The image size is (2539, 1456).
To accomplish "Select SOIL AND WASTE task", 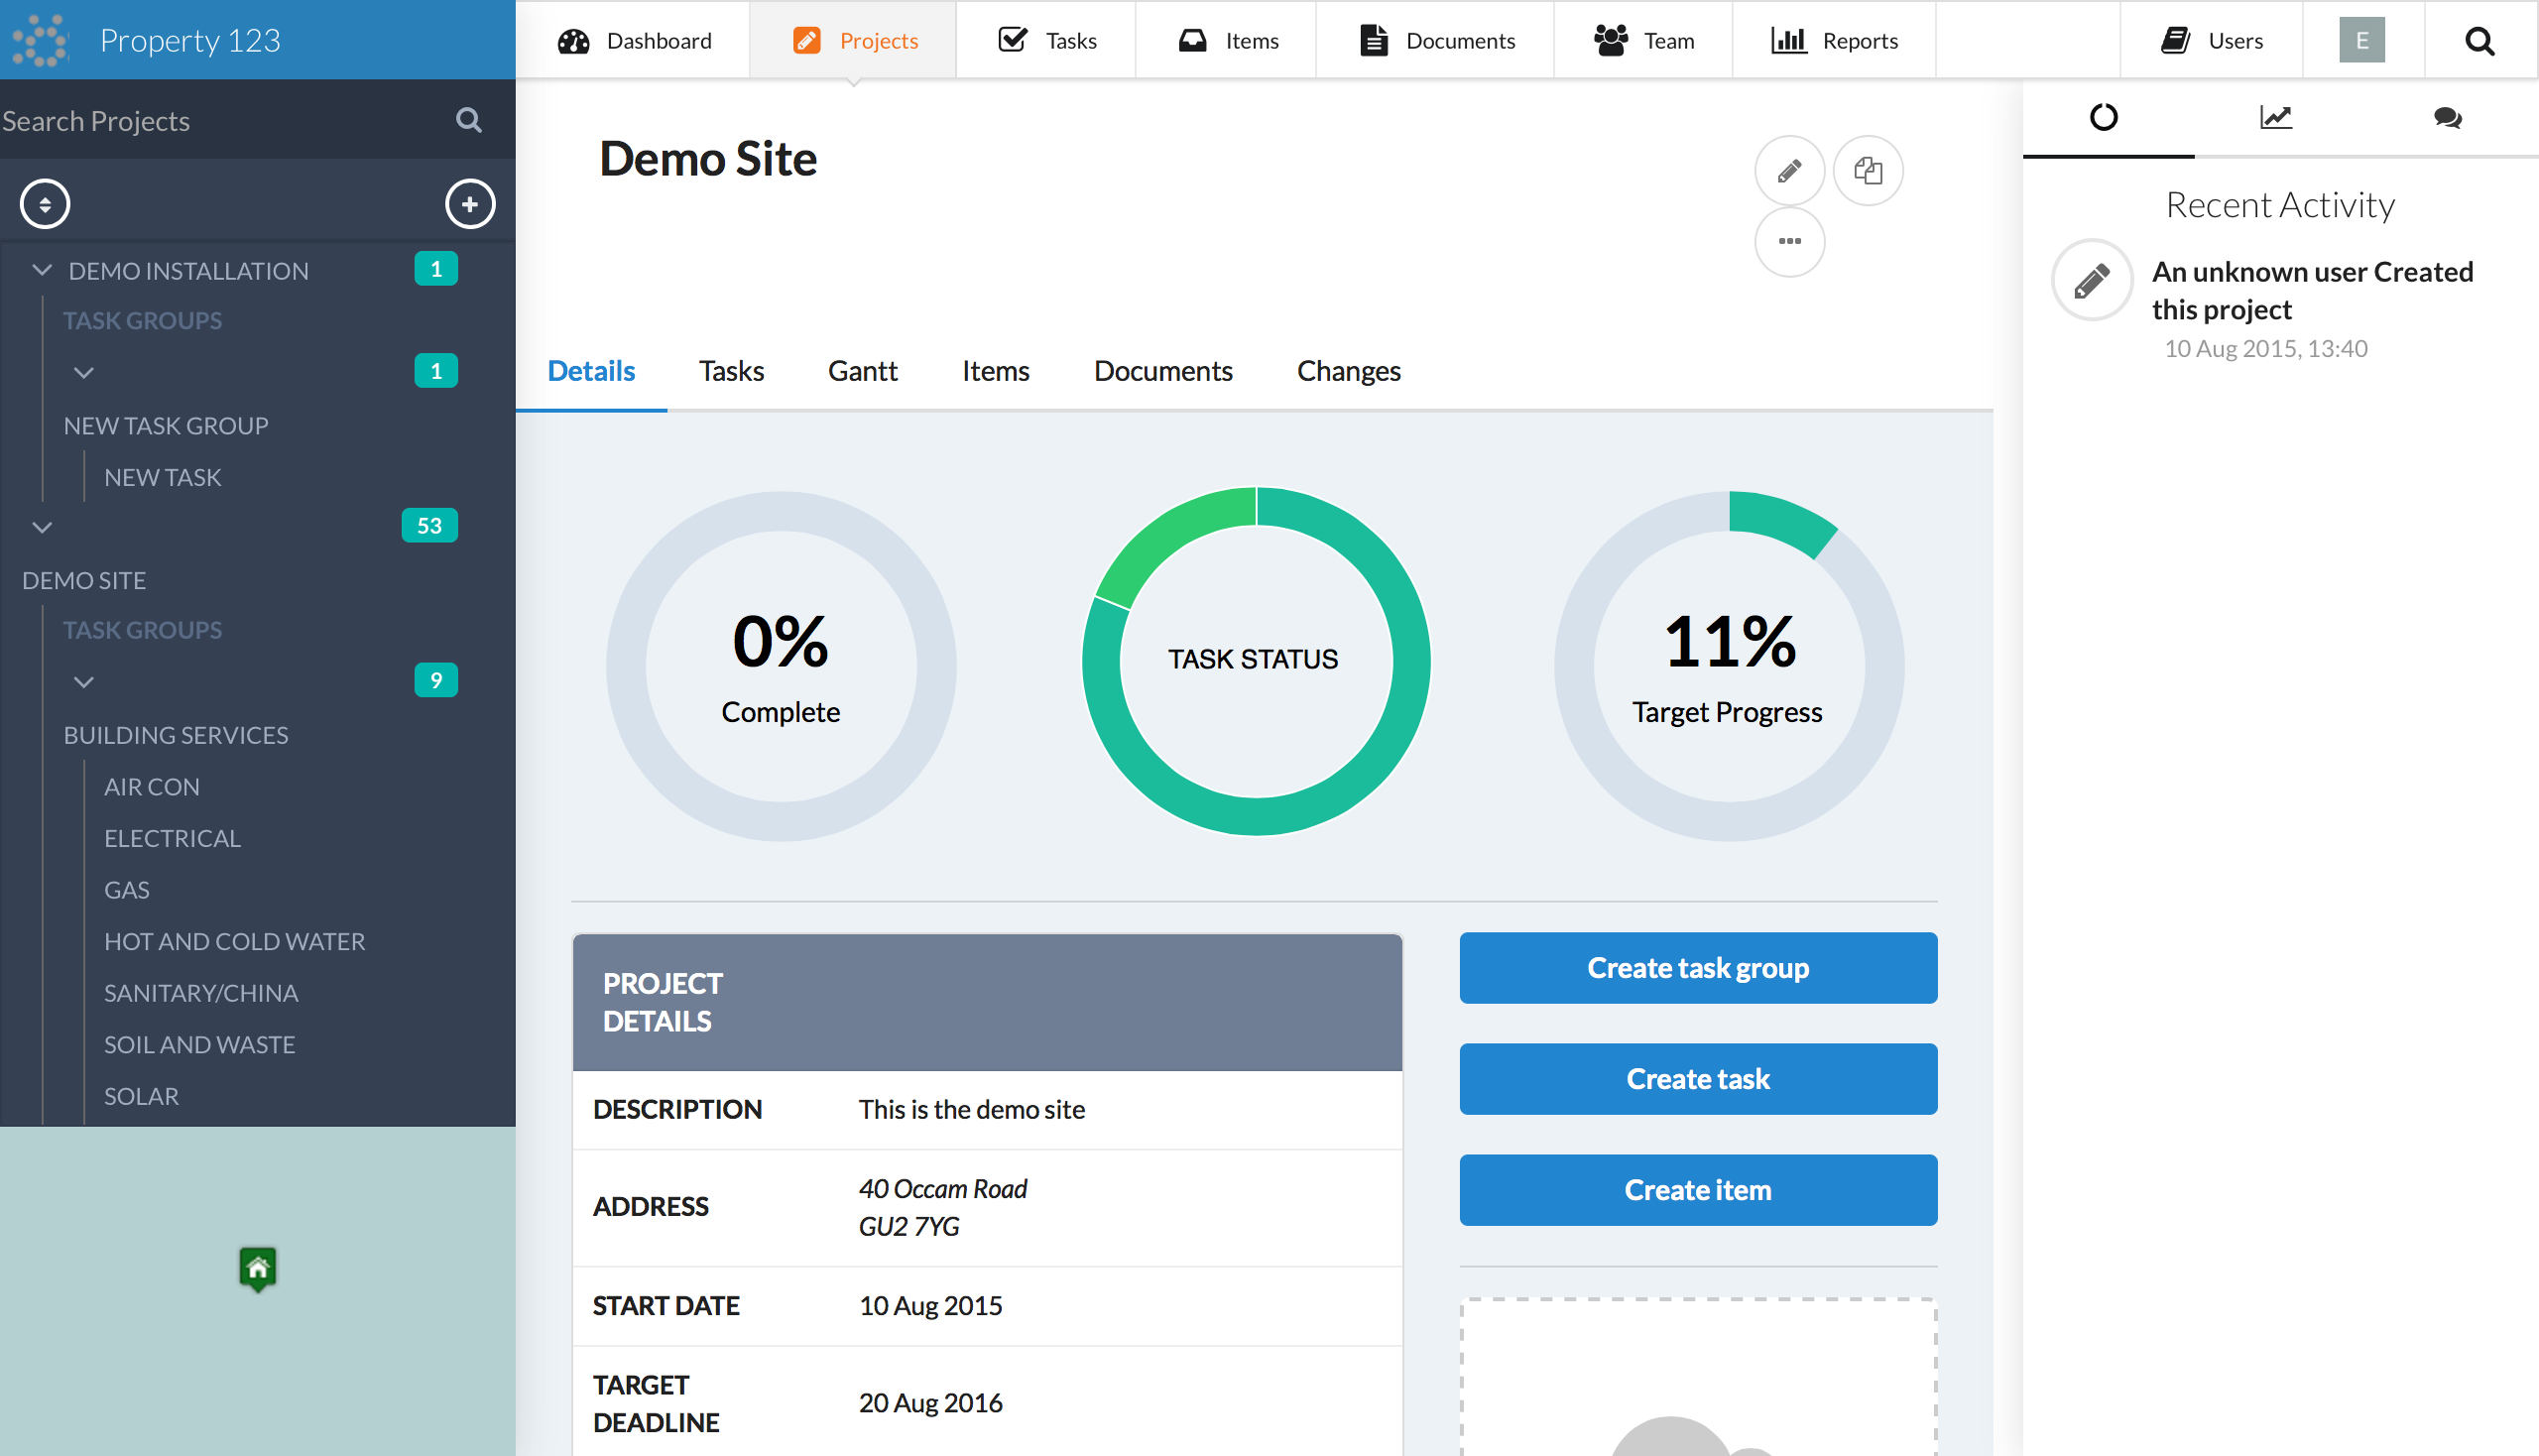I will (200, 1044).
